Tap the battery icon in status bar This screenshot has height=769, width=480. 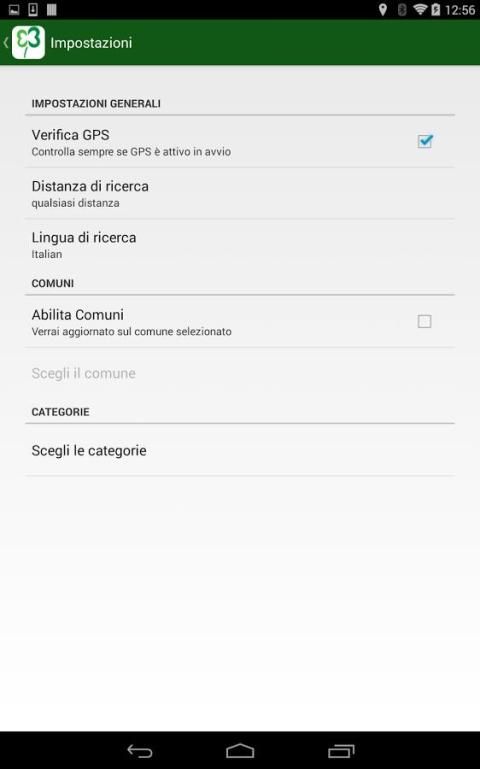click(x=435, y=9)
